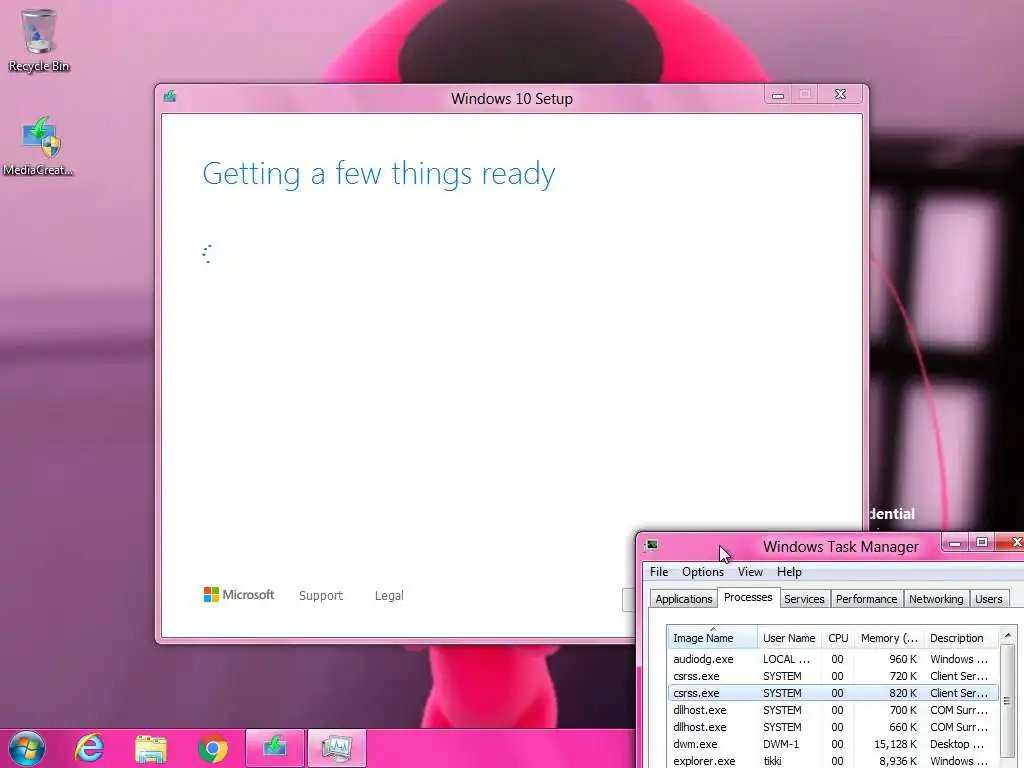Switch to the Performance tab
This screenshot has width=1024, height=768.
point(866,599)
